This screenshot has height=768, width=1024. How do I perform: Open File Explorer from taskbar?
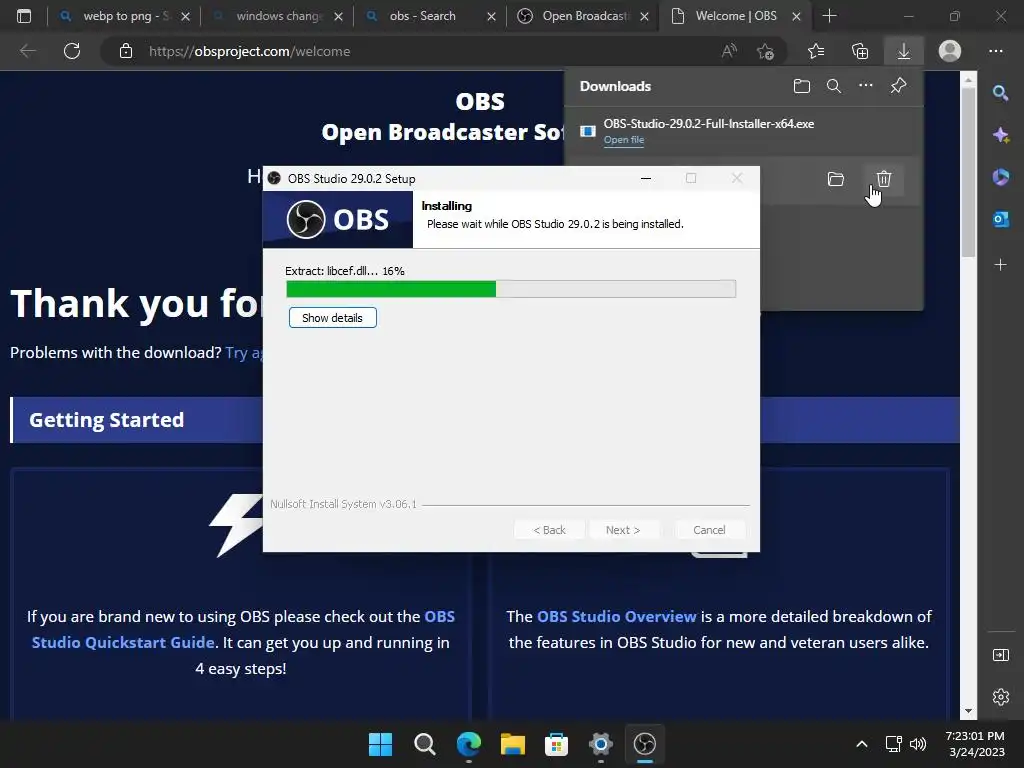click(x=513, y=744)
